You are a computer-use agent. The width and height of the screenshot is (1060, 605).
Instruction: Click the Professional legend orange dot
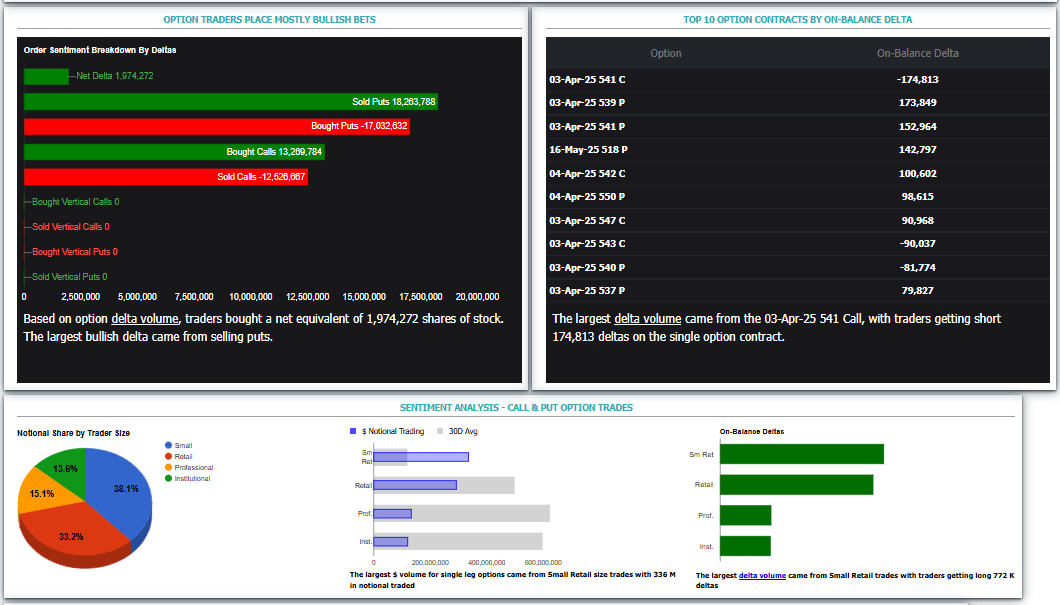(168, 467)
